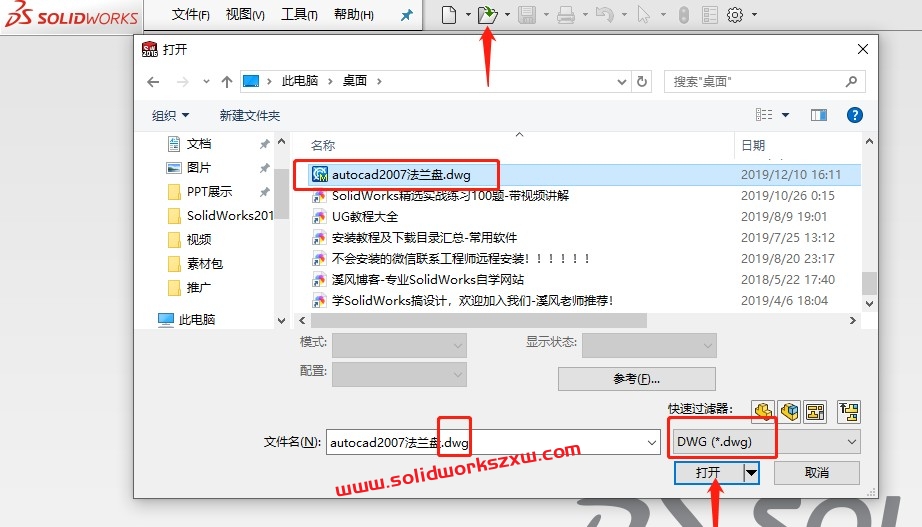Open the 组织 dropdown menu

[x=171, y=115]
